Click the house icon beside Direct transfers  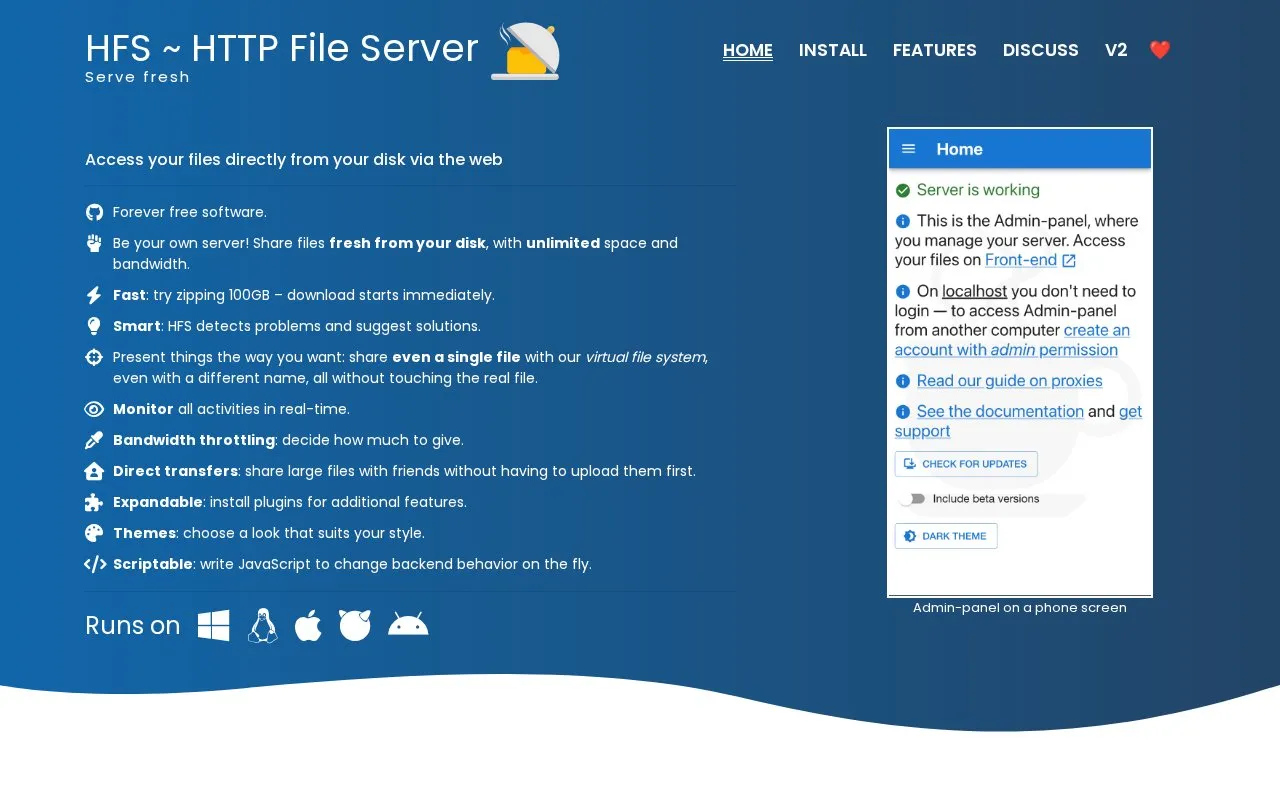[94, 471]
